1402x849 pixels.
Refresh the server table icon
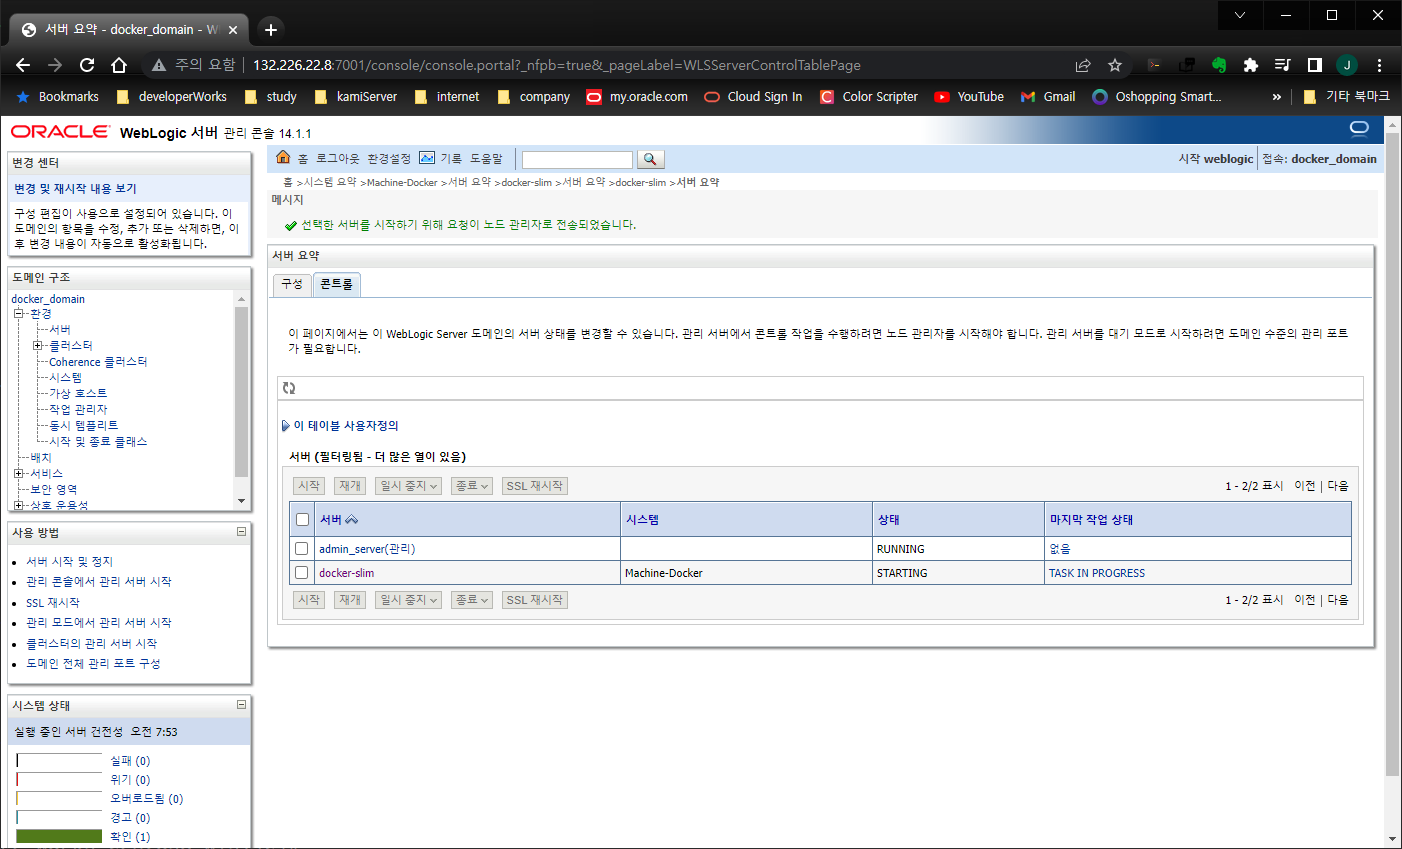pos(289,388)
